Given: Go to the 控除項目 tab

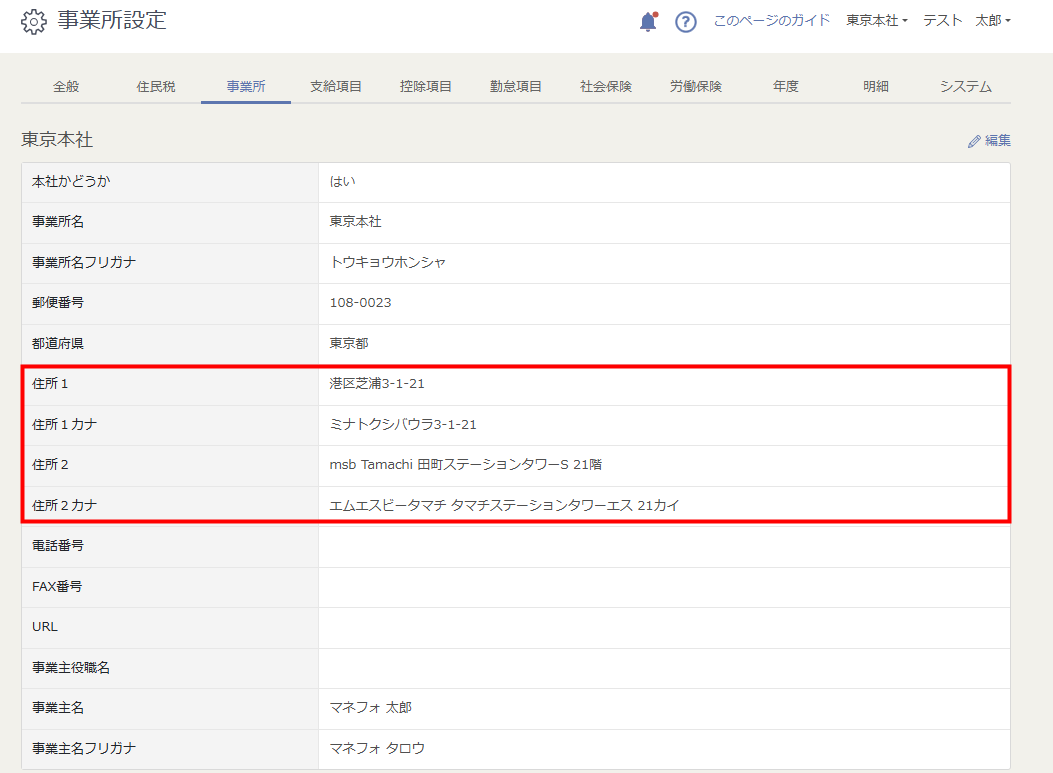Looking at the screenshot, I should pos(426,87).
